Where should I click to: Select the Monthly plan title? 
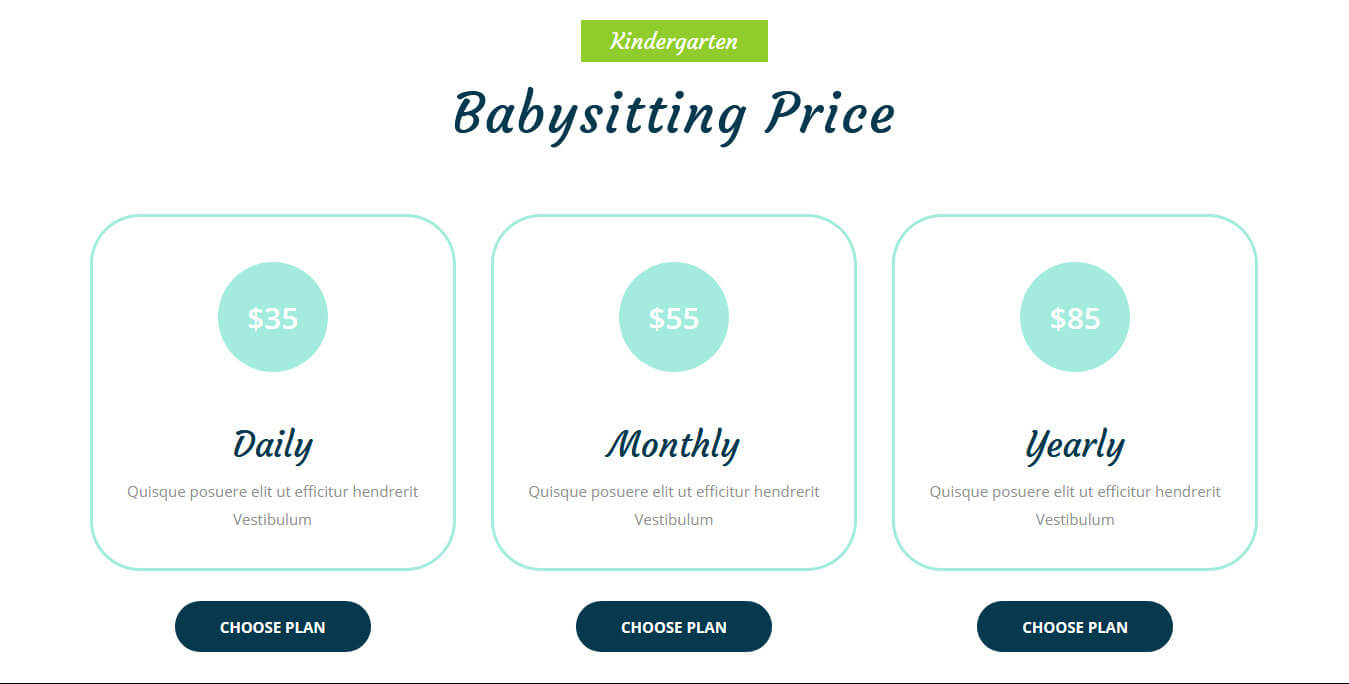[x=674, y=445]
